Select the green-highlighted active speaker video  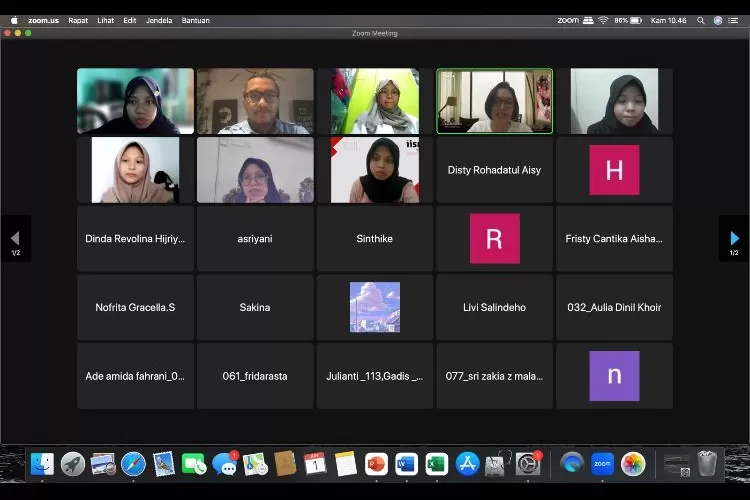(x=494, y=101)
